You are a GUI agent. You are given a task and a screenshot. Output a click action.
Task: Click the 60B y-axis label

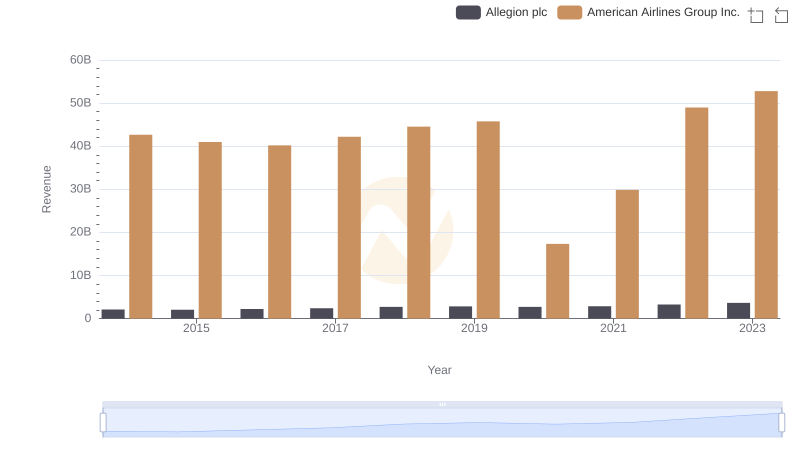coord(81,60)
